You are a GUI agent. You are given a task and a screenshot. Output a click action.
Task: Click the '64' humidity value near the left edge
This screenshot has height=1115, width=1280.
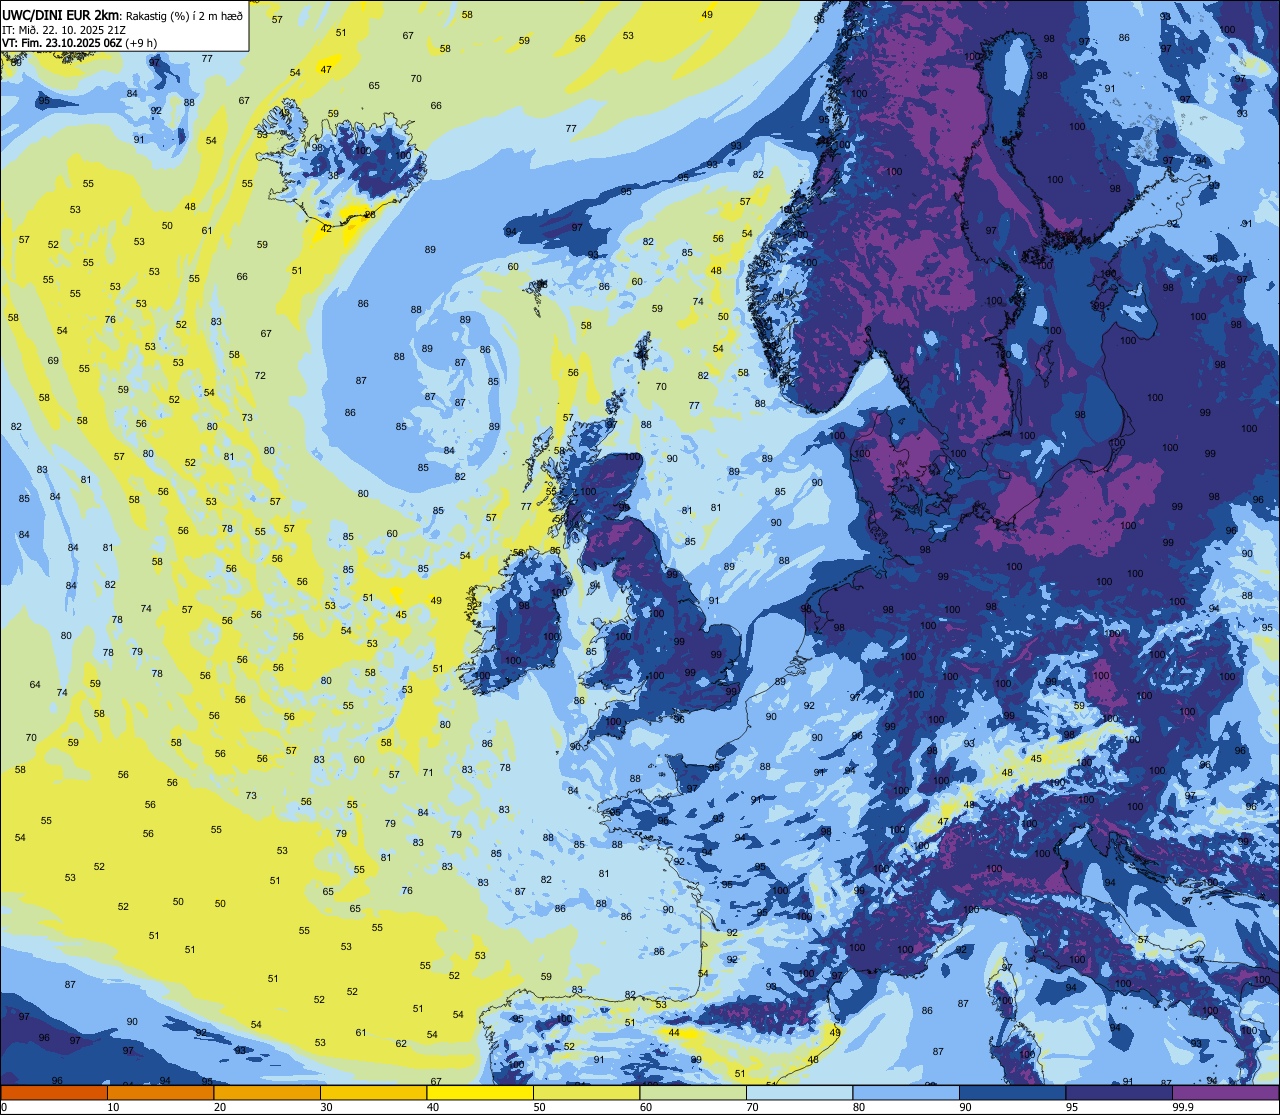(35, 685)
